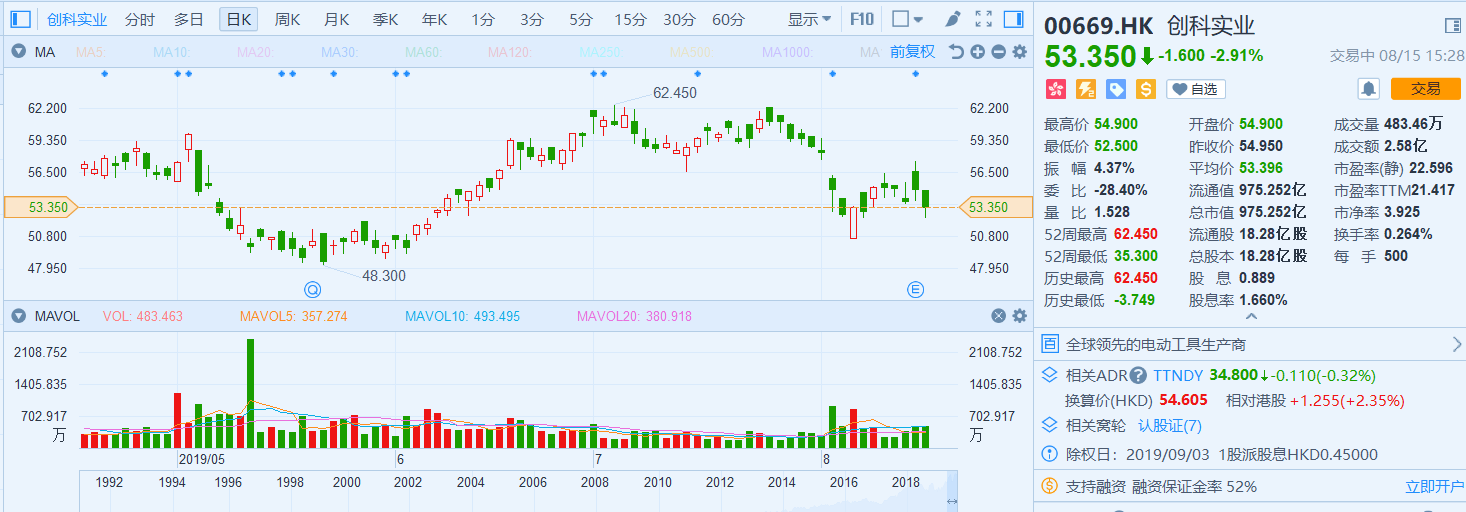Switch to 1分 minute chart
The width and height of the screenshot is (1466, 512).
[483, 19]
